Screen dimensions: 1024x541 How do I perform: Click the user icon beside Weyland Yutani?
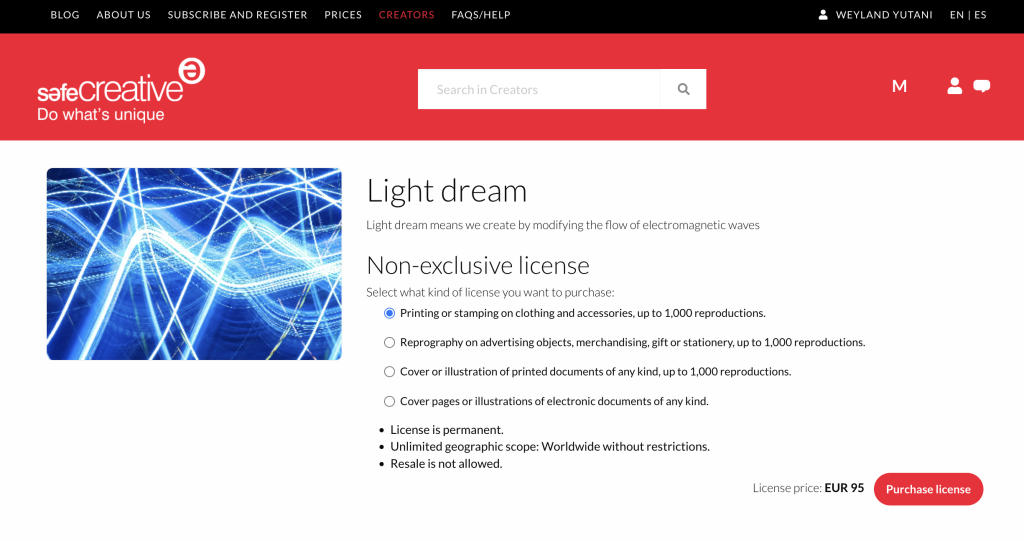pyautogui.click(x=823, y=15)
